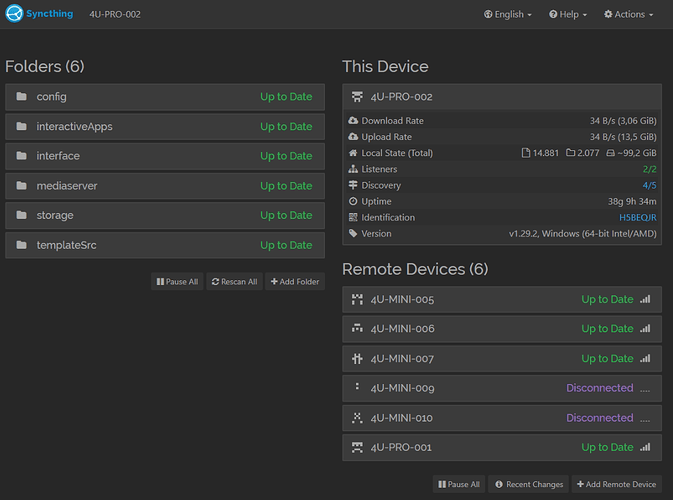673x500 pixels.
Task: Pause all folders
Action: click(x=177, y=282)
